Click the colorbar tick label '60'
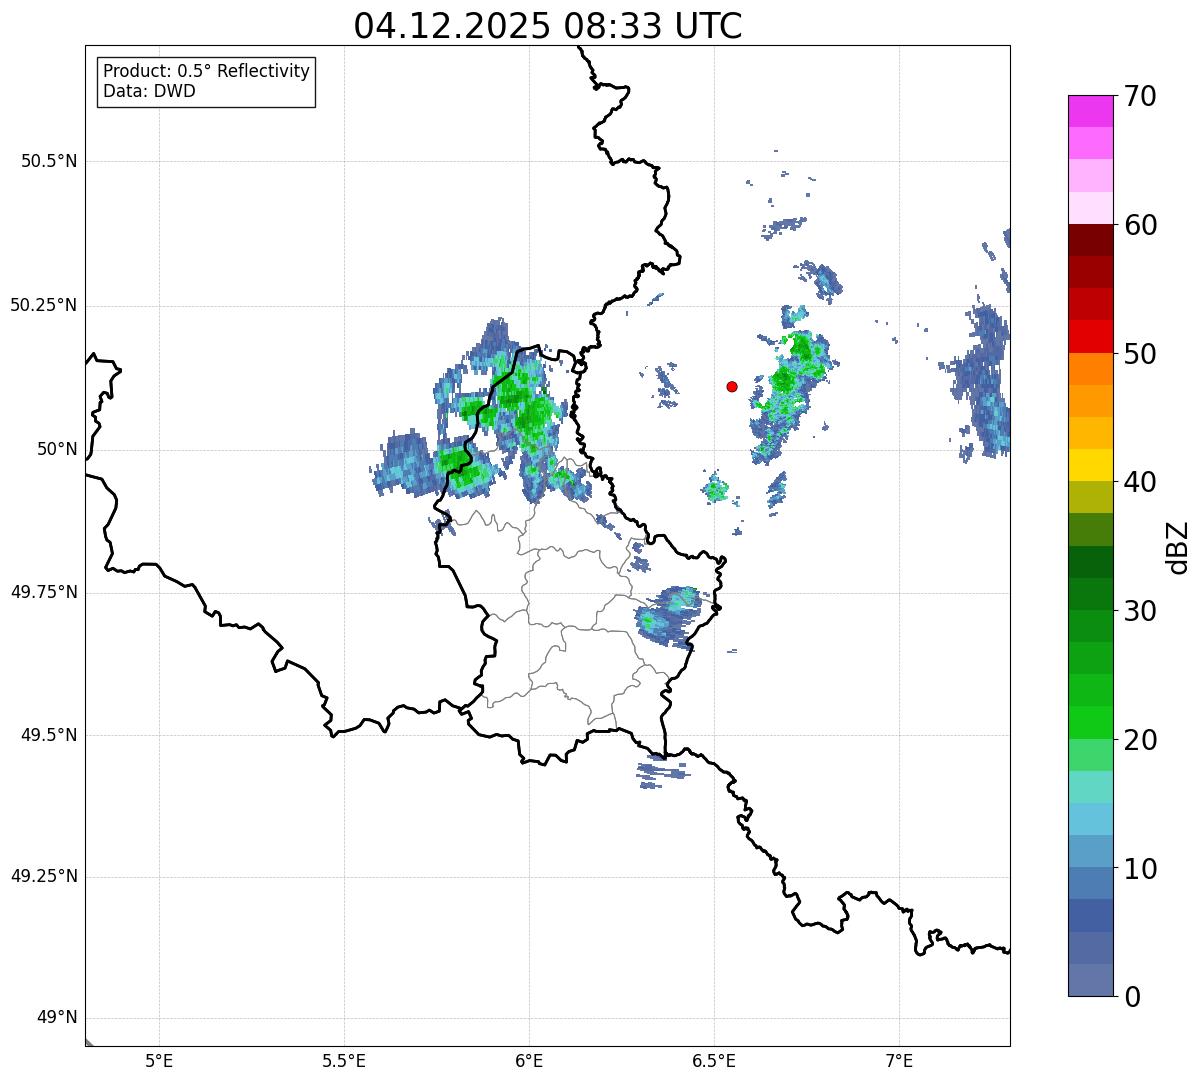1202x1081 pixels. point(1139,225)
